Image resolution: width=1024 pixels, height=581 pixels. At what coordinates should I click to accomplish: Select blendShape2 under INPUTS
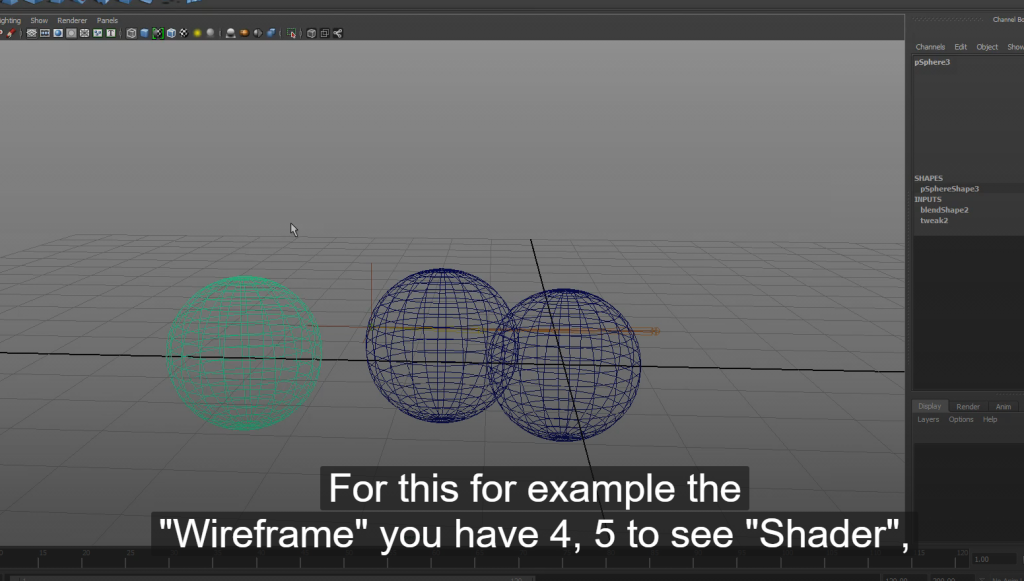coord(944,210)
